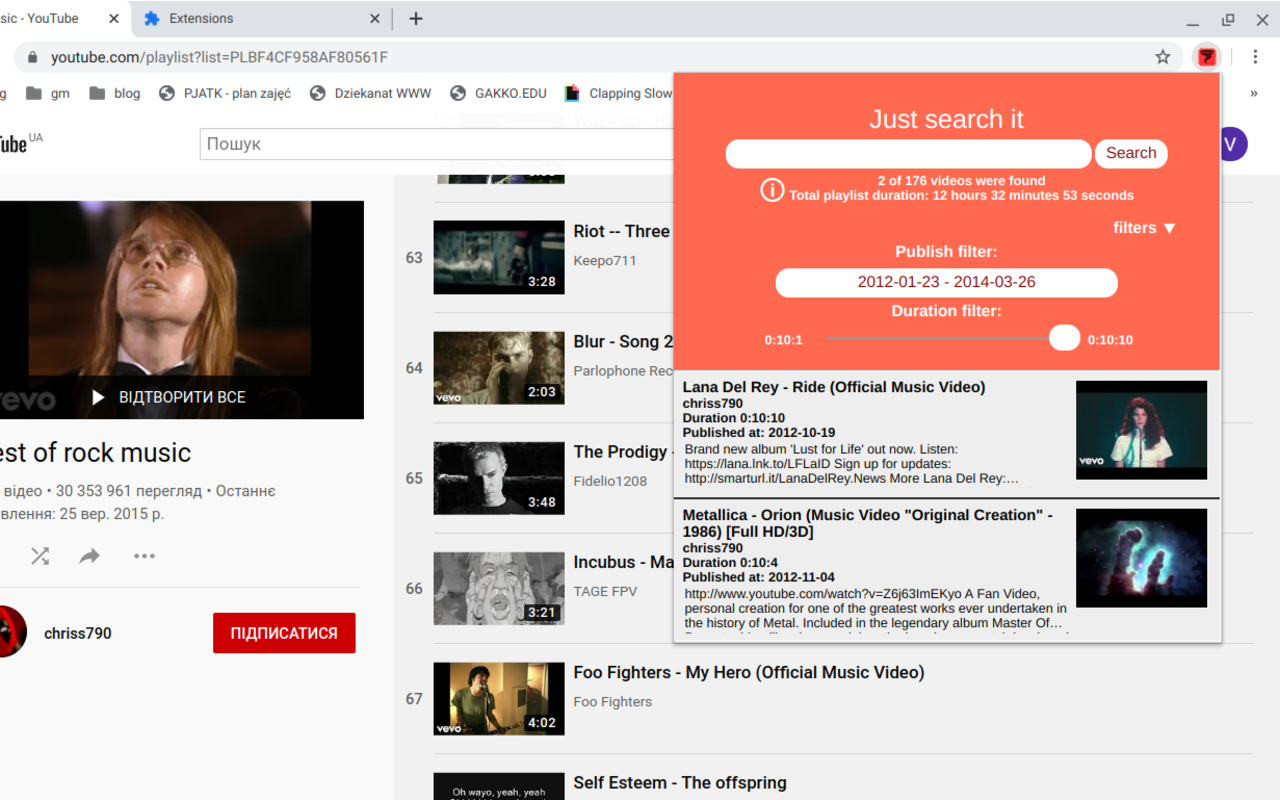Maximize the browser window
This screenshot has width=1280, height=800.
(x=1228, y=19)
